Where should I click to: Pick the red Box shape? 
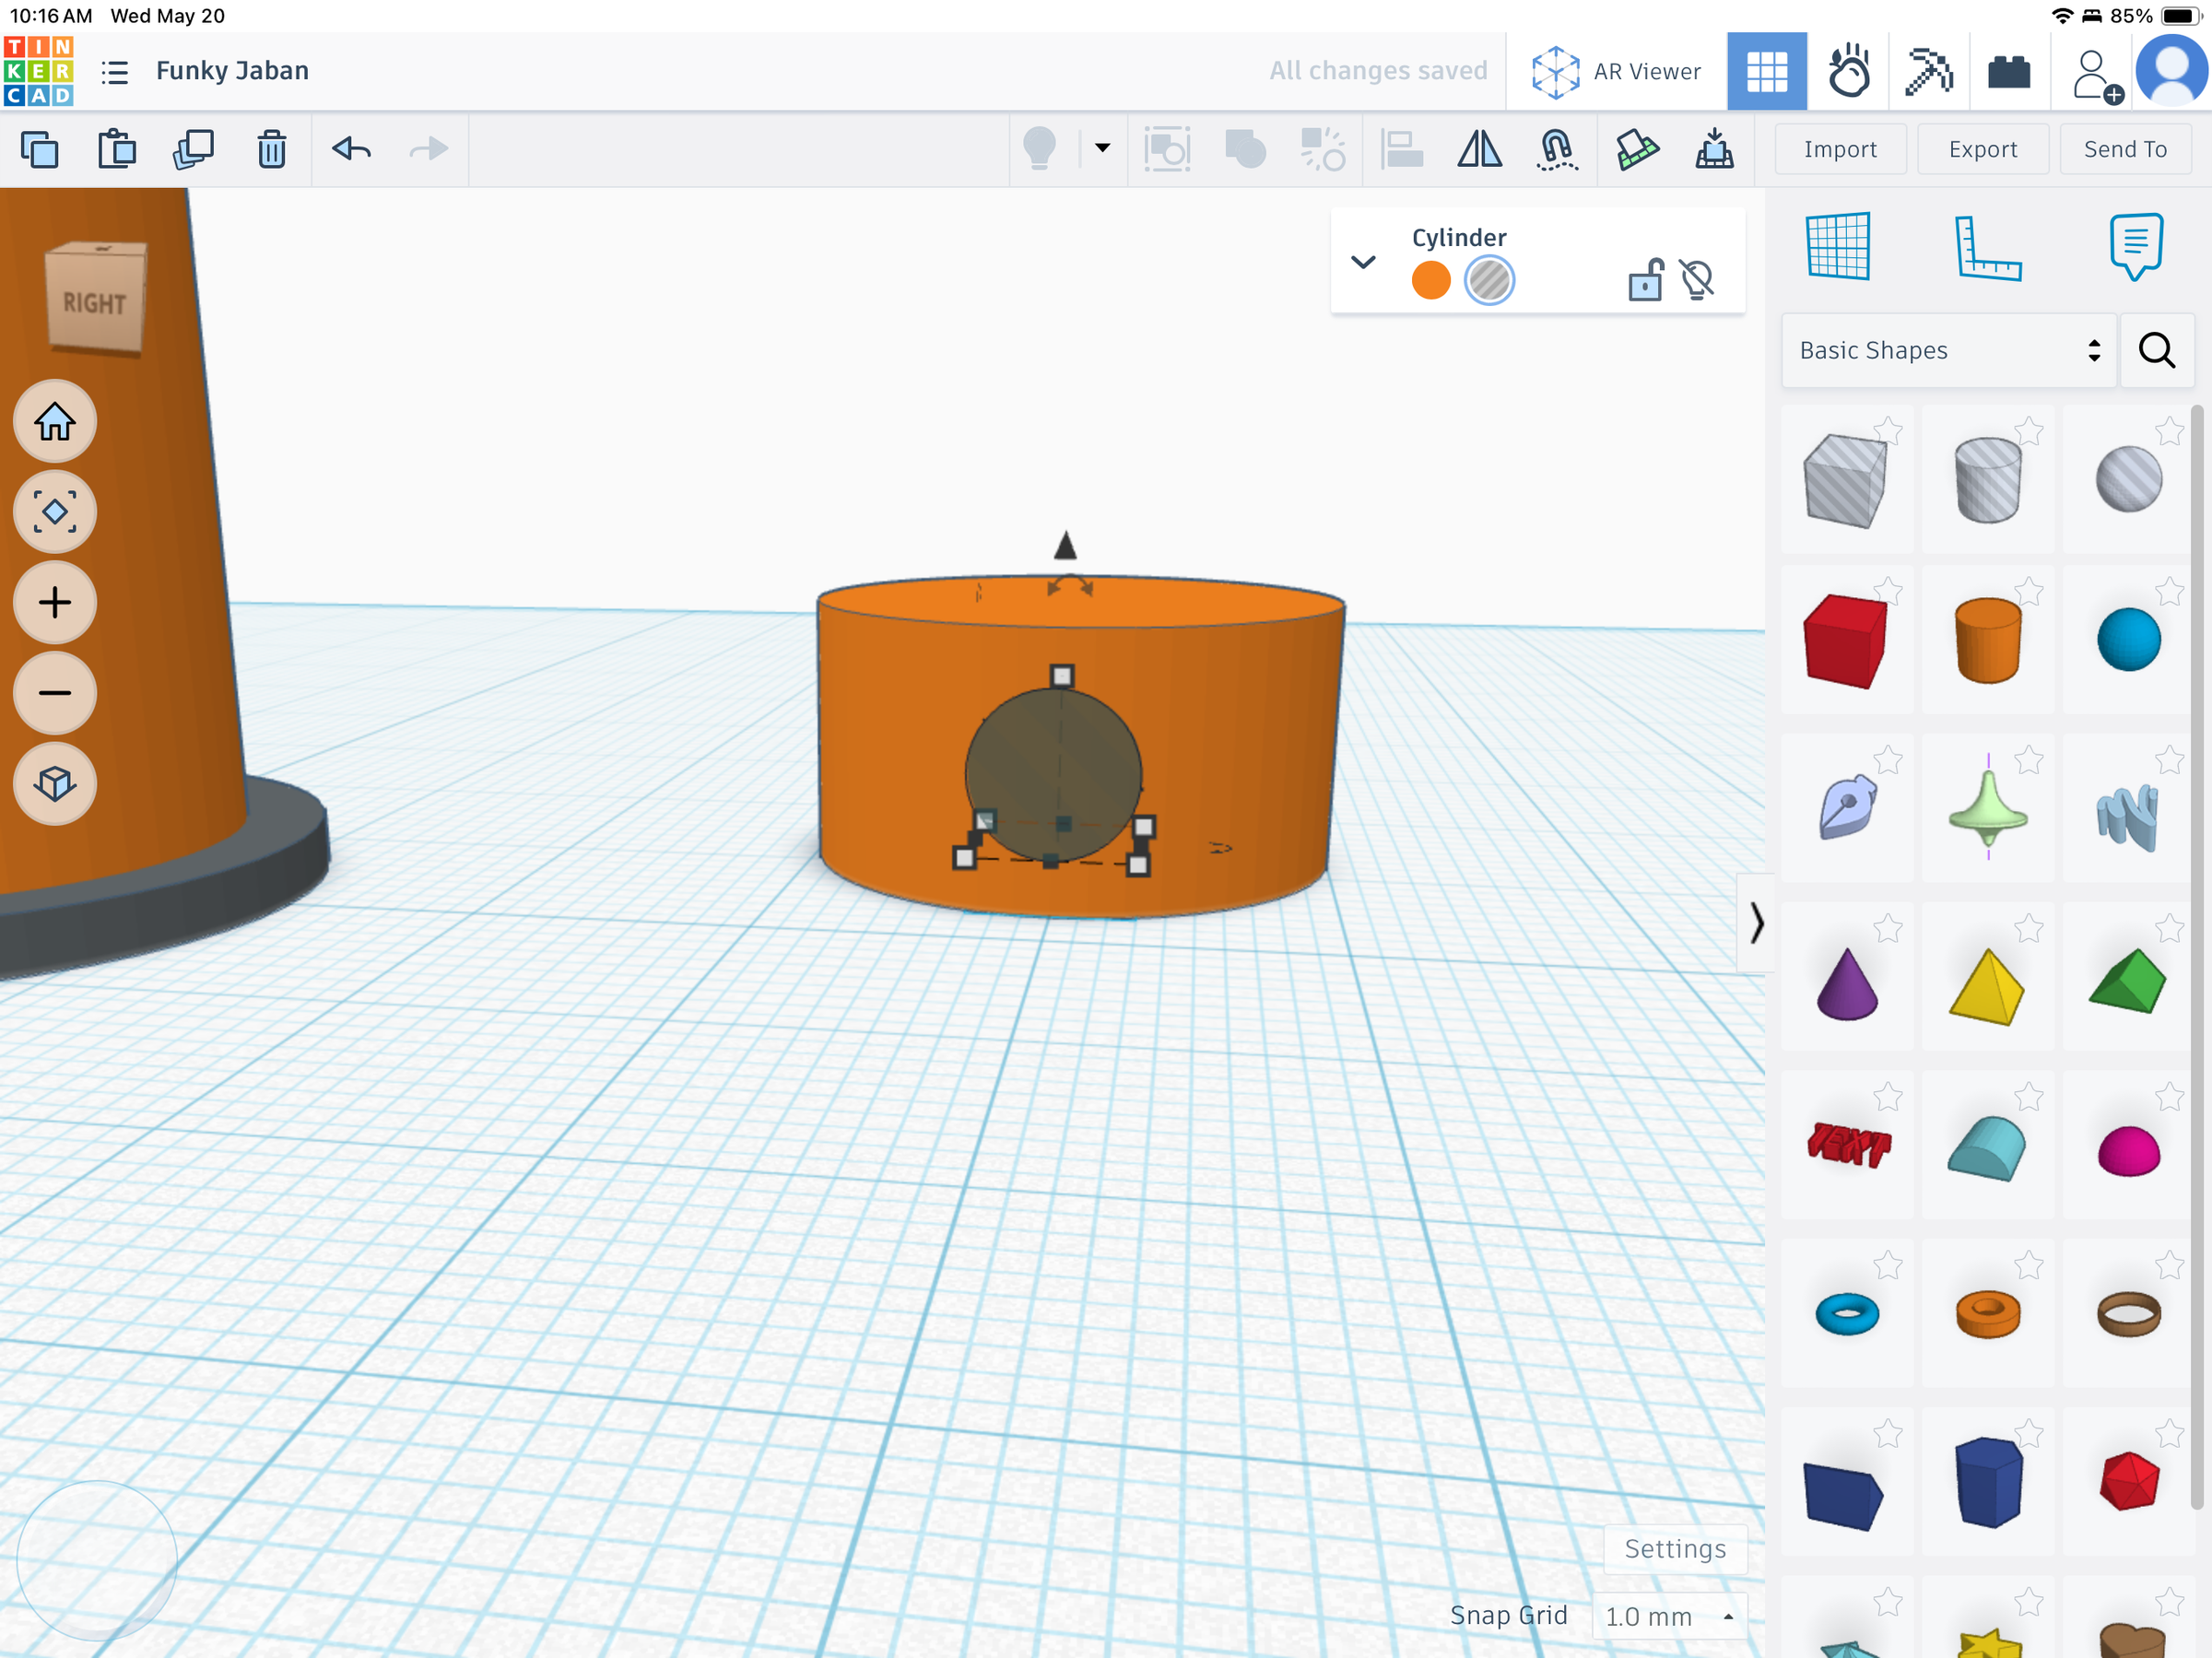pos(1845,641)
